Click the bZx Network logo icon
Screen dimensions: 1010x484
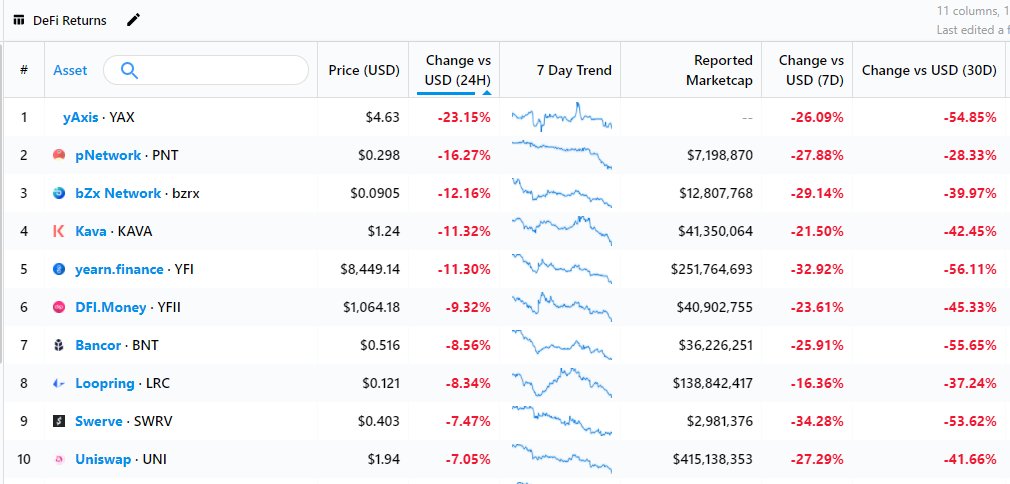59,193
